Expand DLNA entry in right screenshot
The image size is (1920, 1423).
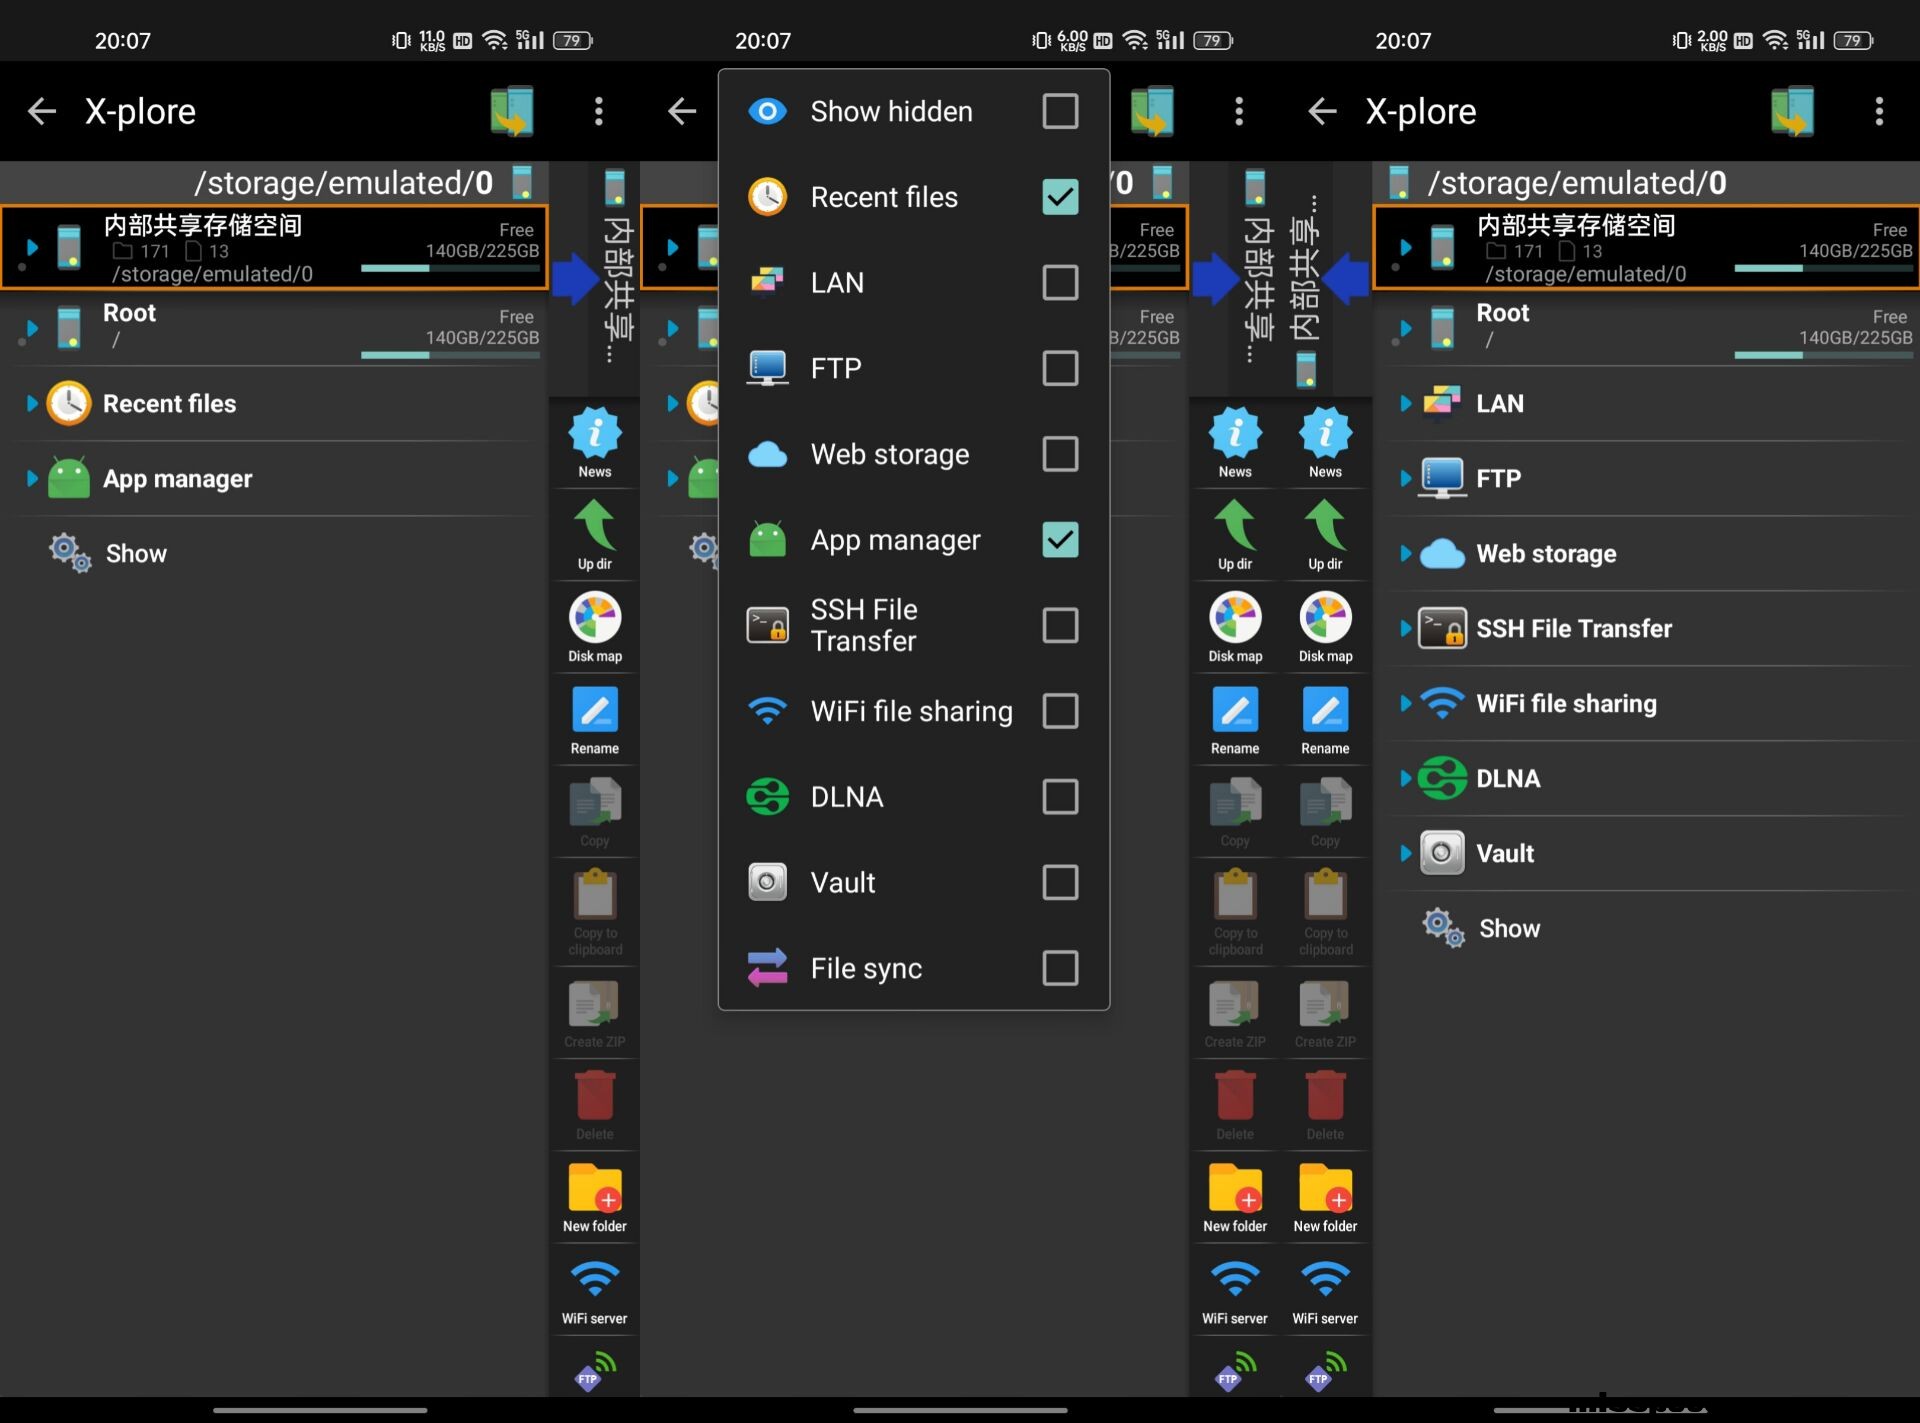point(1405,779)
